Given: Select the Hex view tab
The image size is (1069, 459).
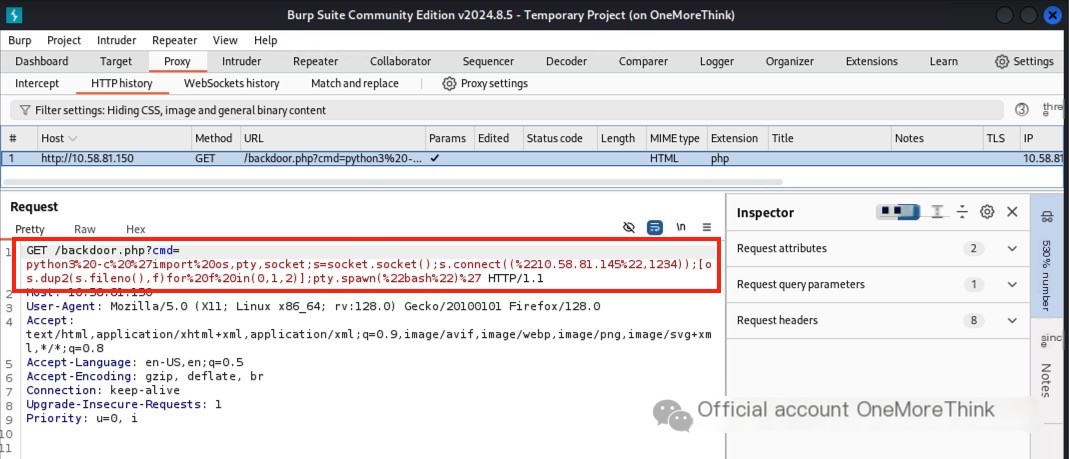Looking at the screenshot, I should pos(136,229).
